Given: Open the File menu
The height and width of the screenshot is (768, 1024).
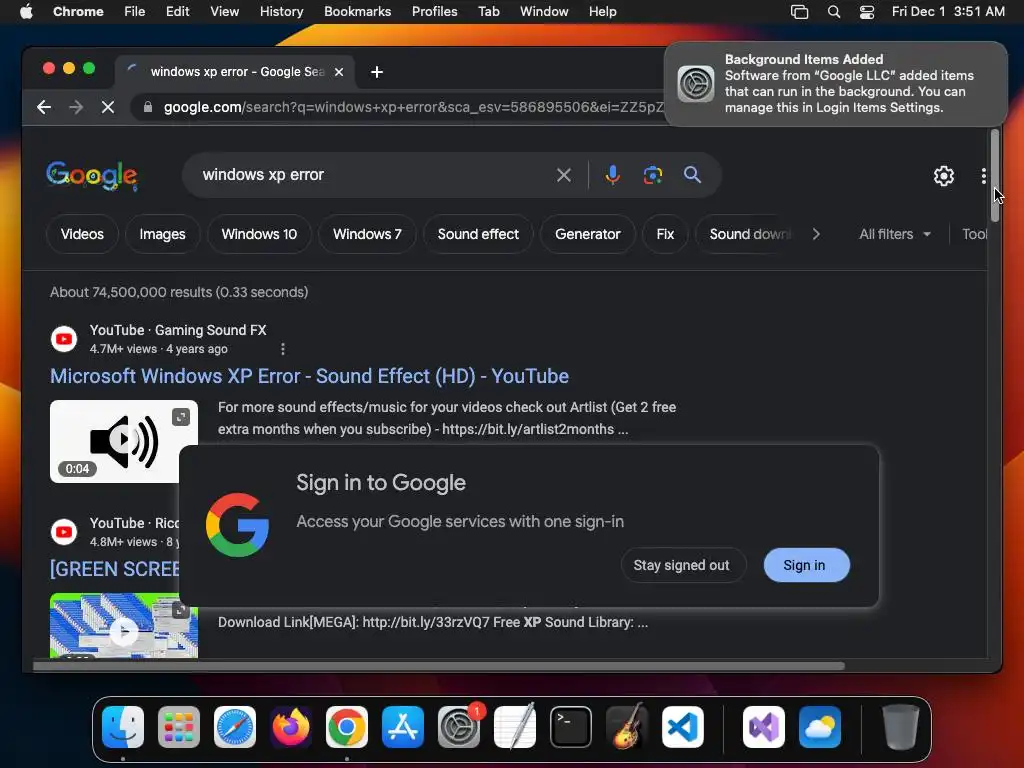Looking at the screenshot, I should (x=135, y=12).
